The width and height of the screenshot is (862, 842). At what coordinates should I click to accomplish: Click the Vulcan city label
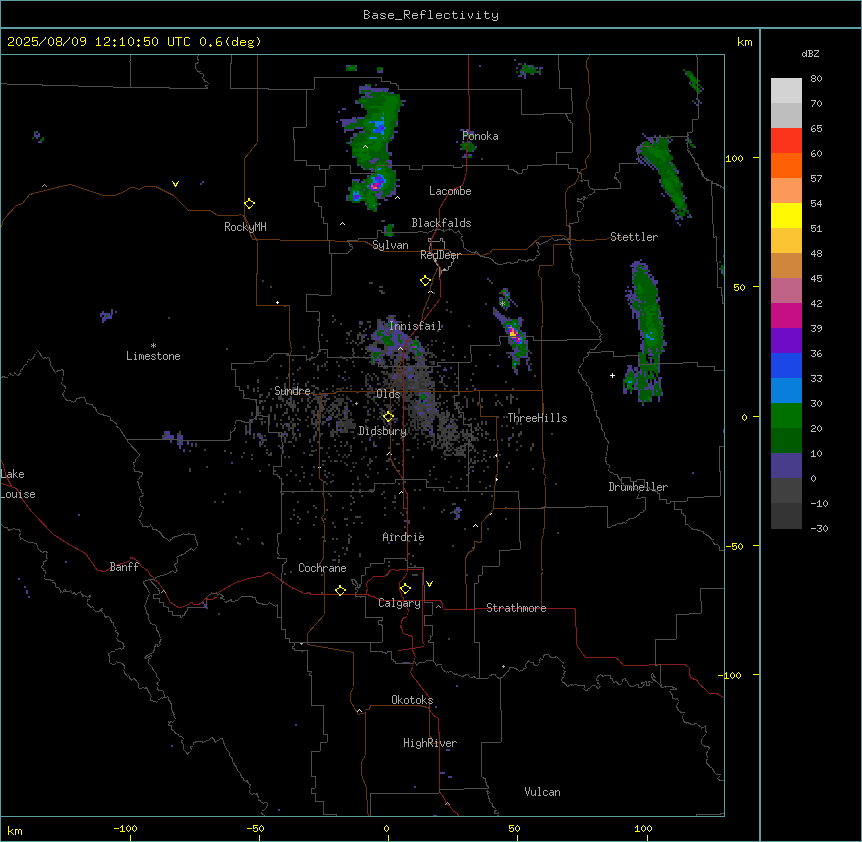click(542, 792)
